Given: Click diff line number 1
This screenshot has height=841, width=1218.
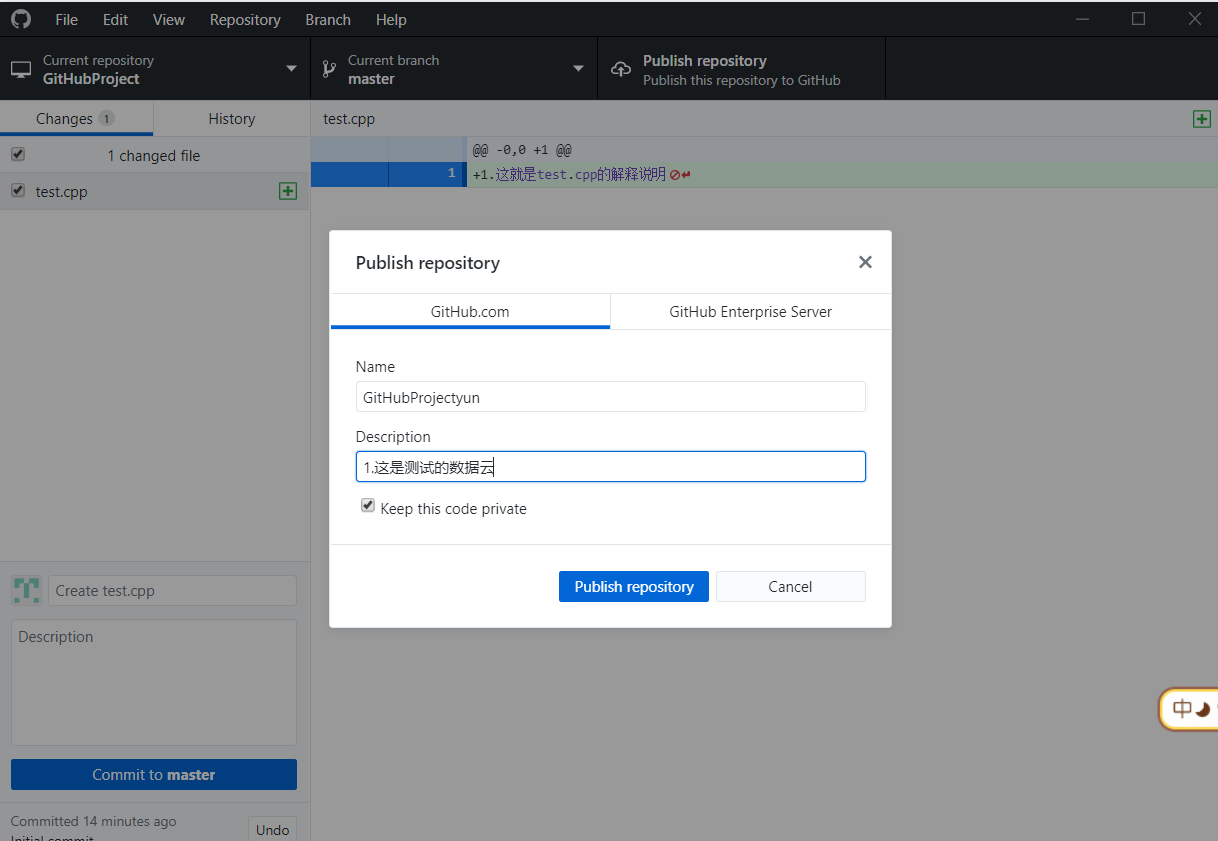Looking at the screenshot, I should [451, 174].
